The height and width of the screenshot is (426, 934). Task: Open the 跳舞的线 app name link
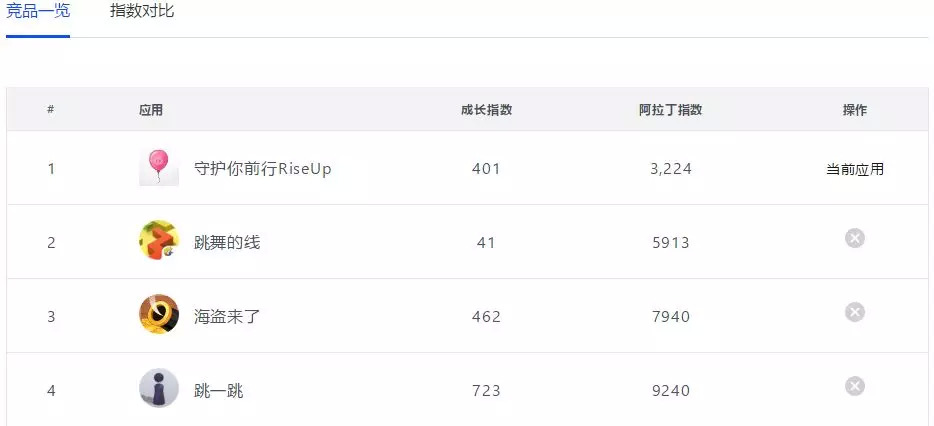(x=227, y=242)
